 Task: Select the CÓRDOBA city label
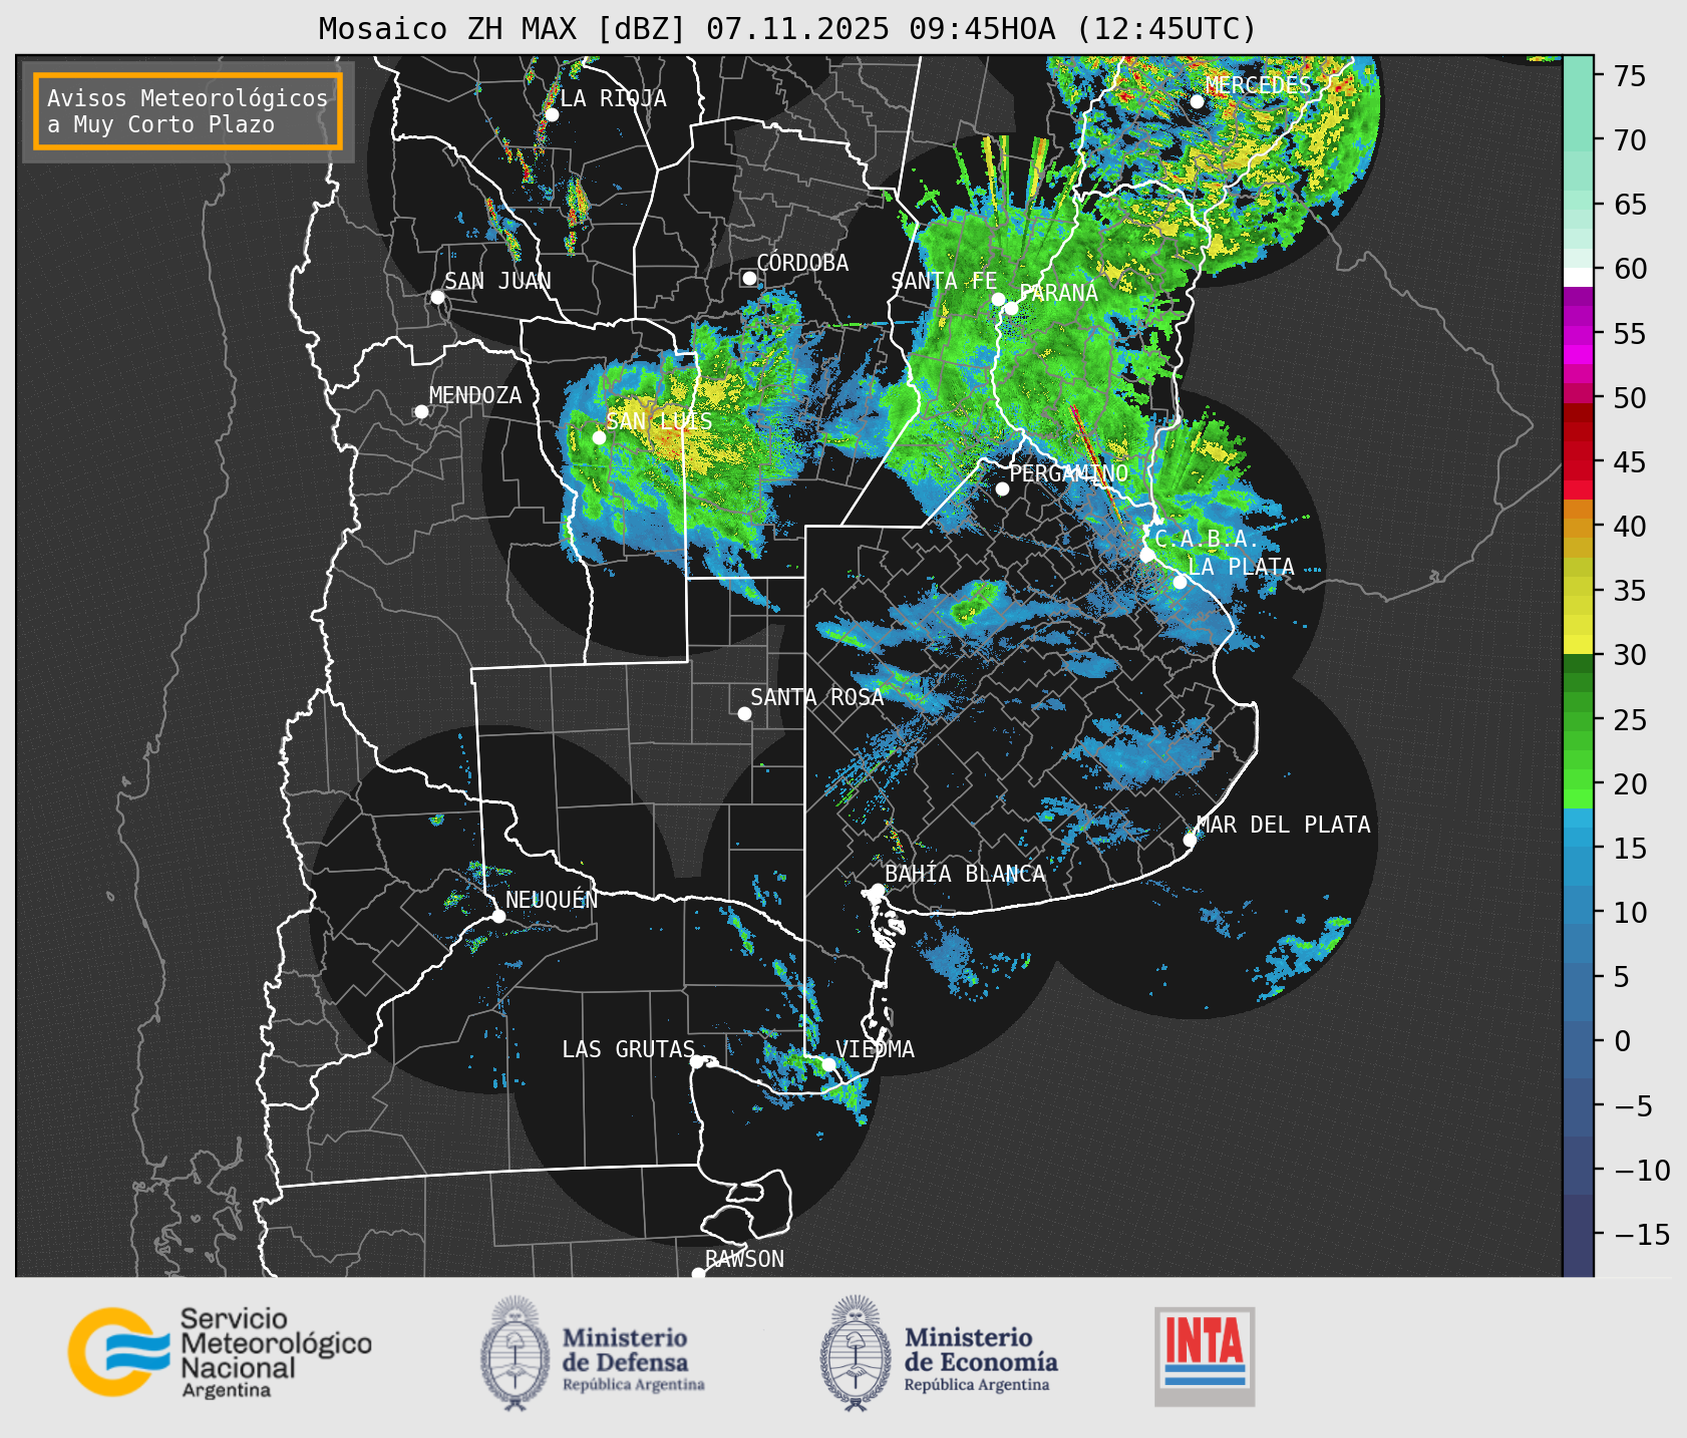pos(802,263)
